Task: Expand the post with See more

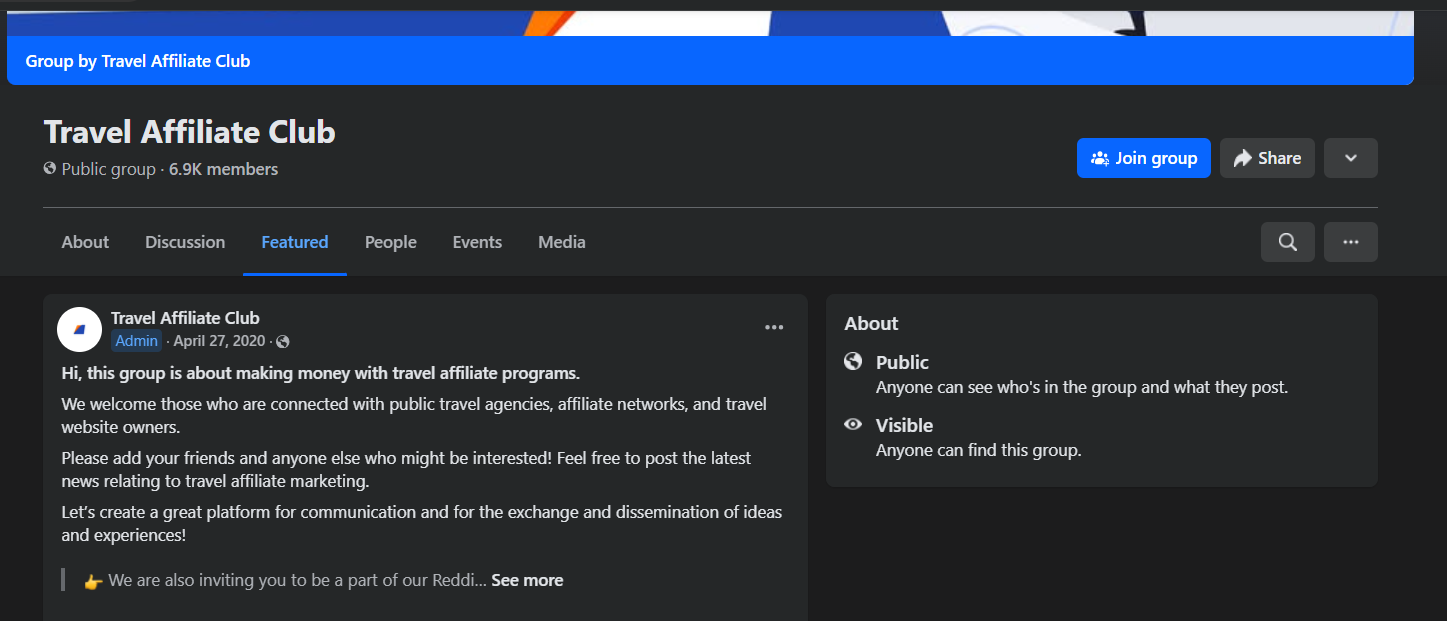Action: (527, 580)
